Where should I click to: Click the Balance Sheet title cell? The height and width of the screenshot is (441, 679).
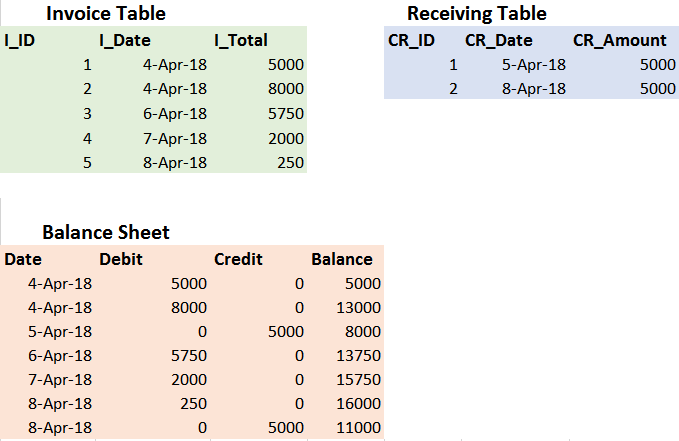(106, 232)
